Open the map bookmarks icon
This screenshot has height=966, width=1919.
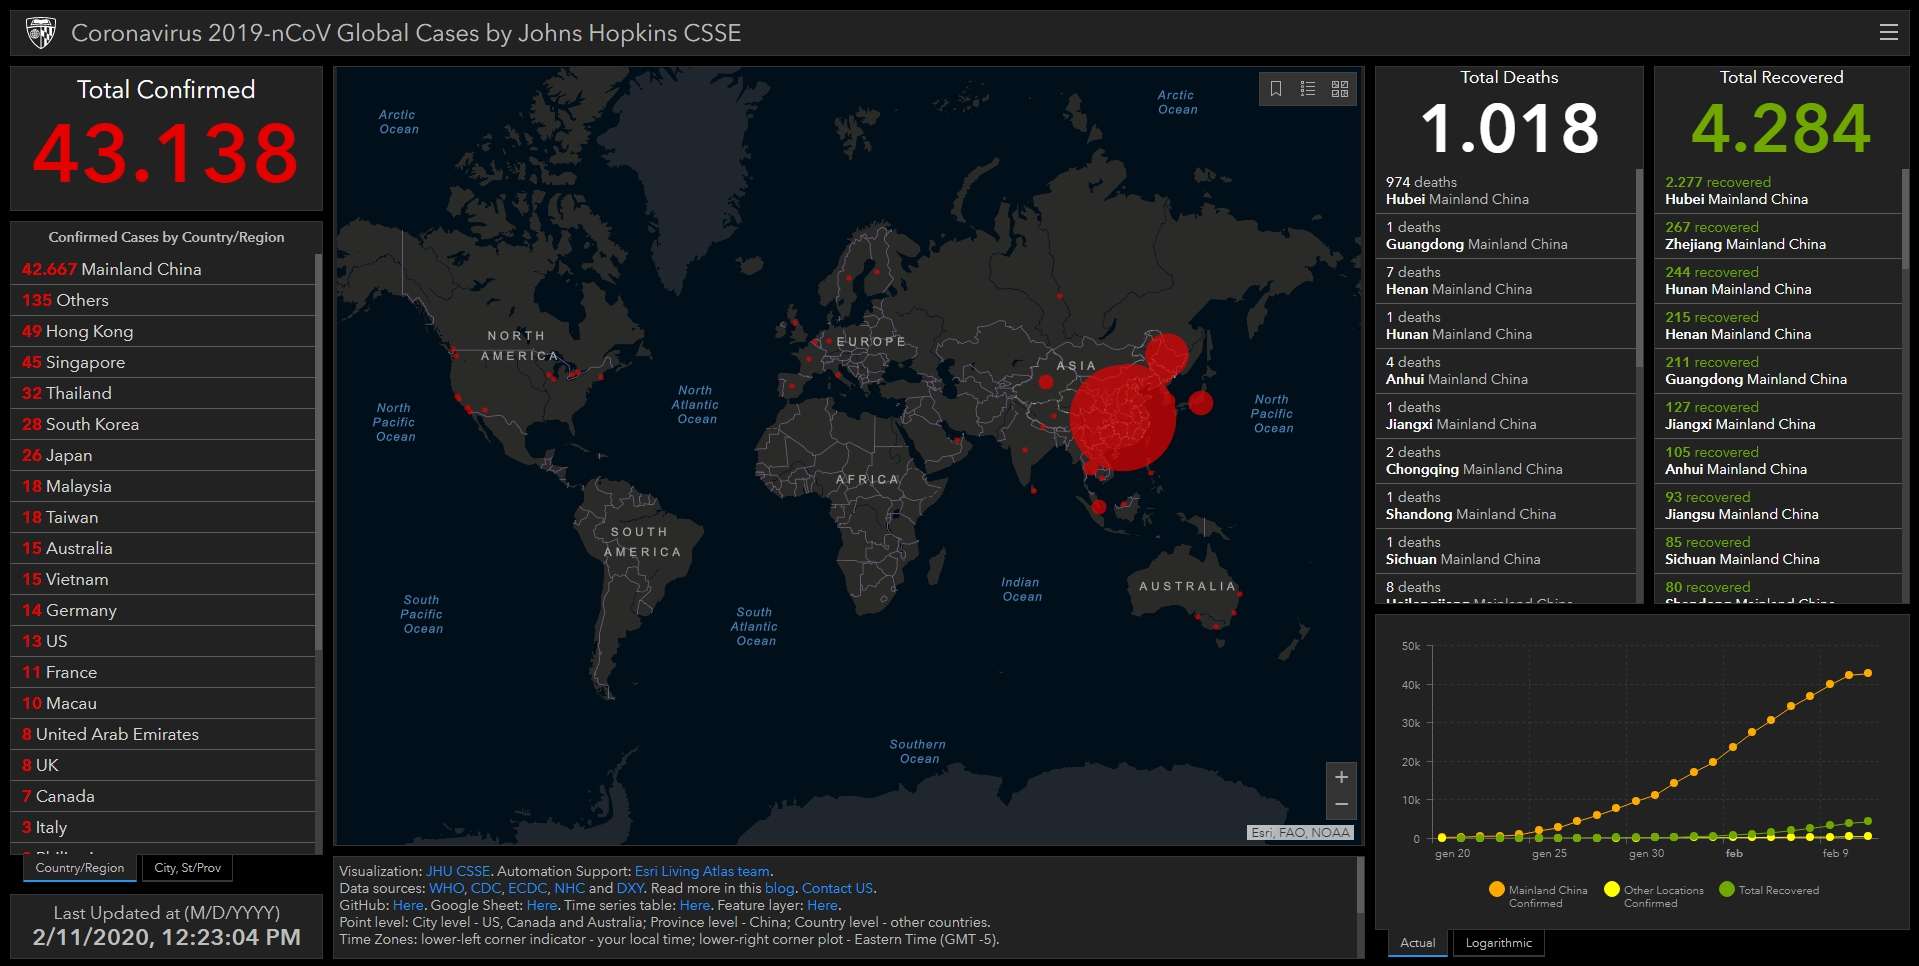(x=1276, y=89)
